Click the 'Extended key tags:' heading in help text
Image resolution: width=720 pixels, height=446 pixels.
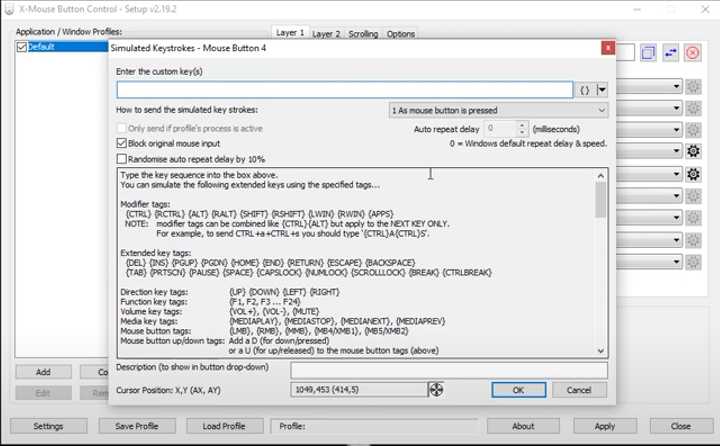(x=156, y=253)
